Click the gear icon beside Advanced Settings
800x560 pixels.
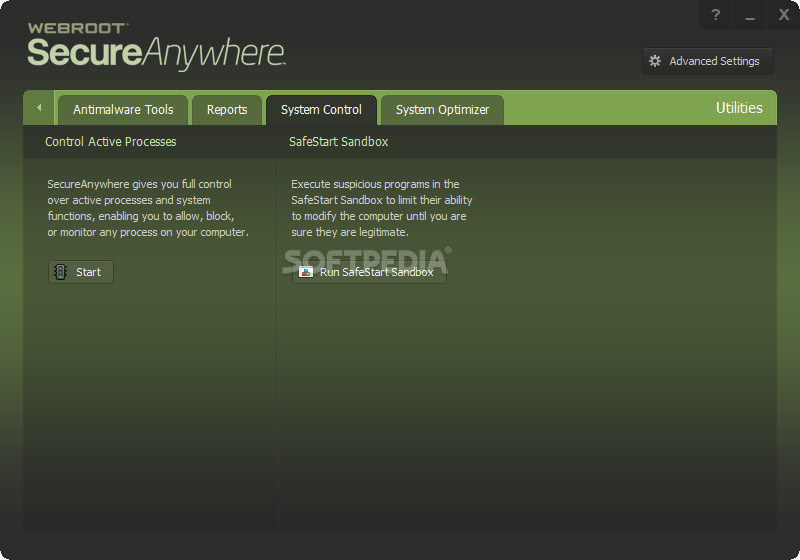click(x=655, y=61)
